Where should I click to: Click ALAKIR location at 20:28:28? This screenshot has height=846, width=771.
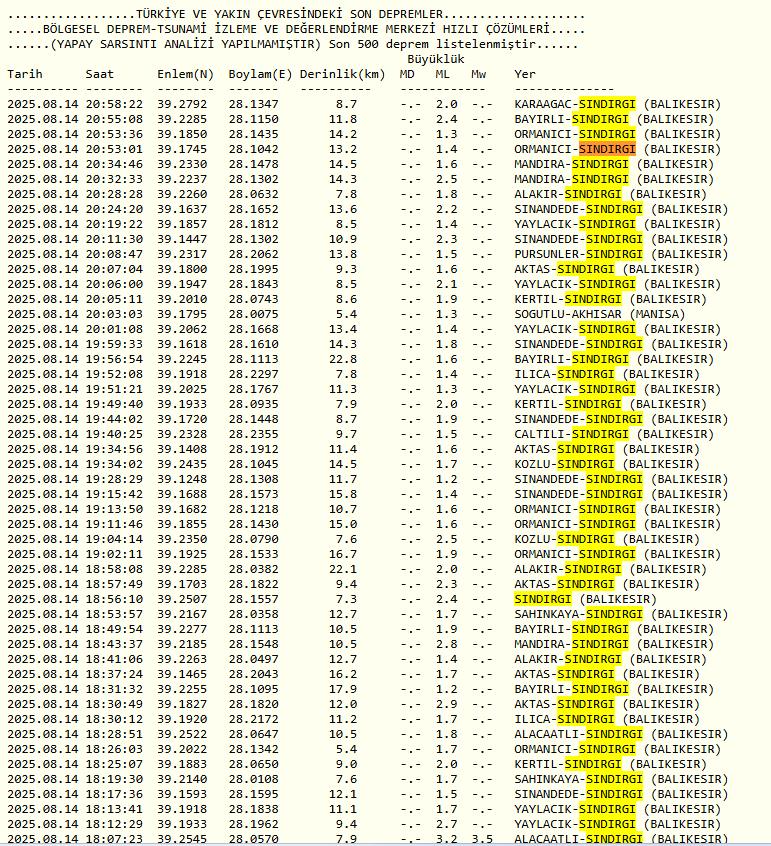pos(535,194)
